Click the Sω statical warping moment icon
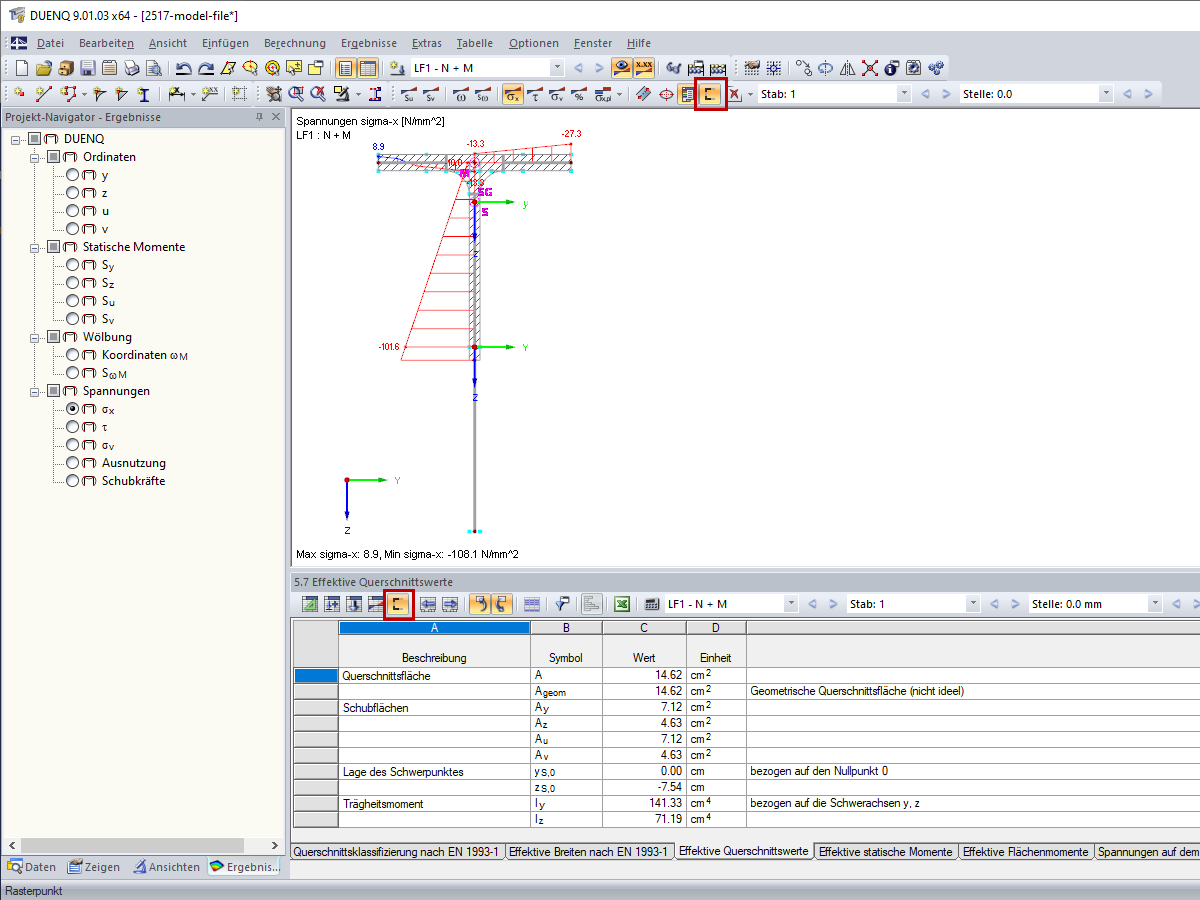This screenshot has width=1200, height=900. tap(483, 94)
